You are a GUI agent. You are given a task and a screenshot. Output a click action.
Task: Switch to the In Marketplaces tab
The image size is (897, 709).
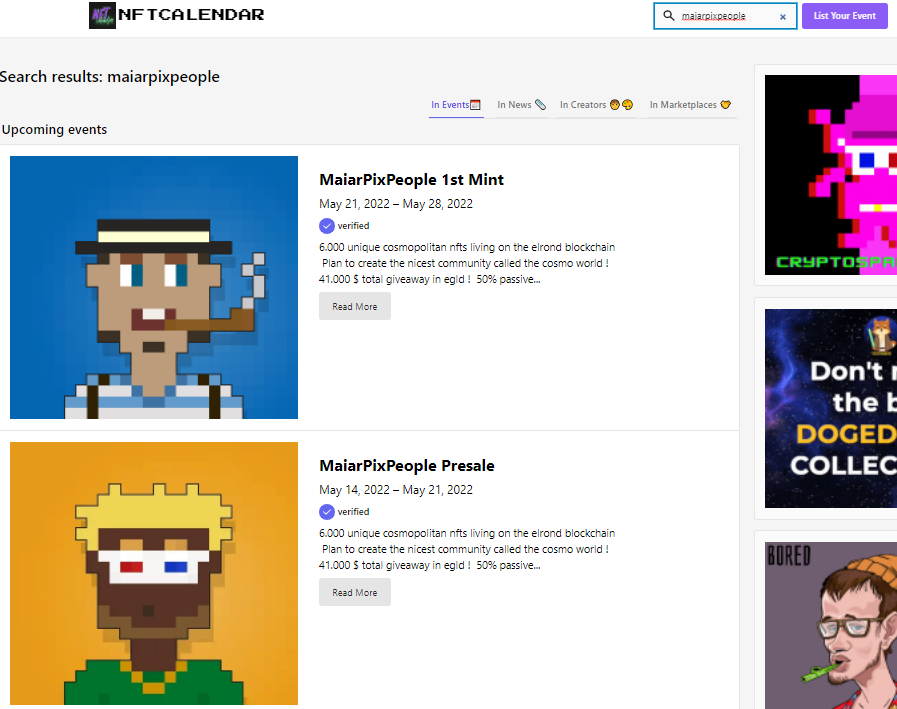(x=690, y=105)
